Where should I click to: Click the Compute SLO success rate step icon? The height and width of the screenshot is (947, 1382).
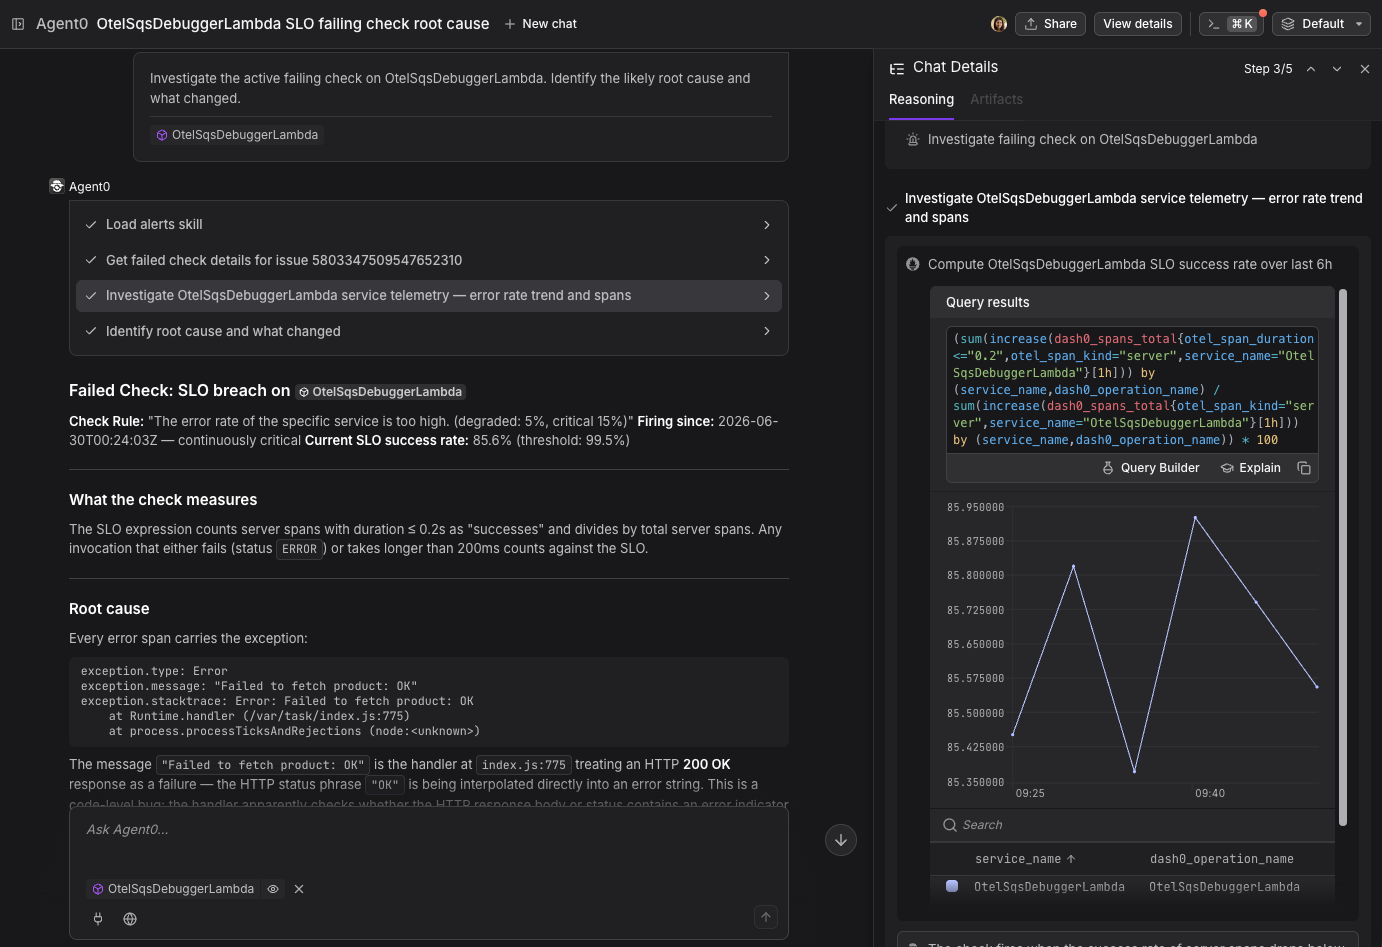coord(912,264)
